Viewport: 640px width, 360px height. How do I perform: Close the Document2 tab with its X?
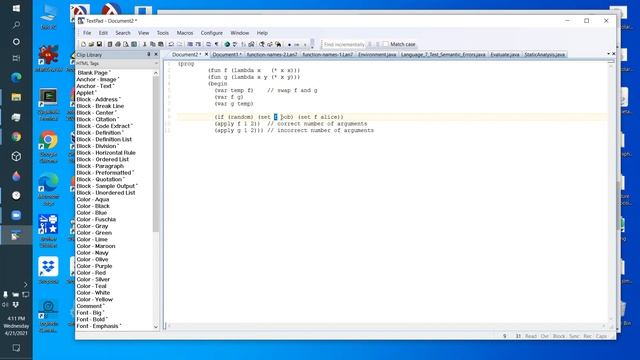[x=206, y=54]
